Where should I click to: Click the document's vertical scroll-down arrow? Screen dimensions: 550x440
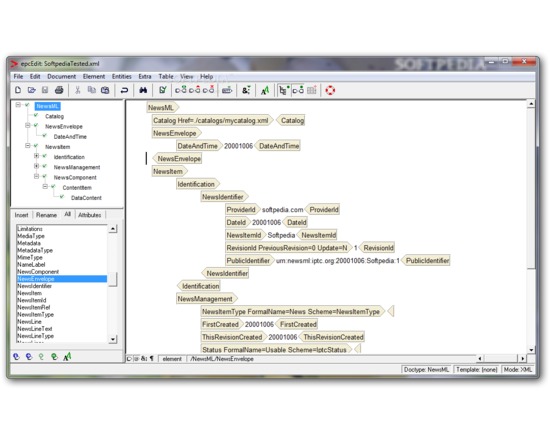tap(531, 349)
